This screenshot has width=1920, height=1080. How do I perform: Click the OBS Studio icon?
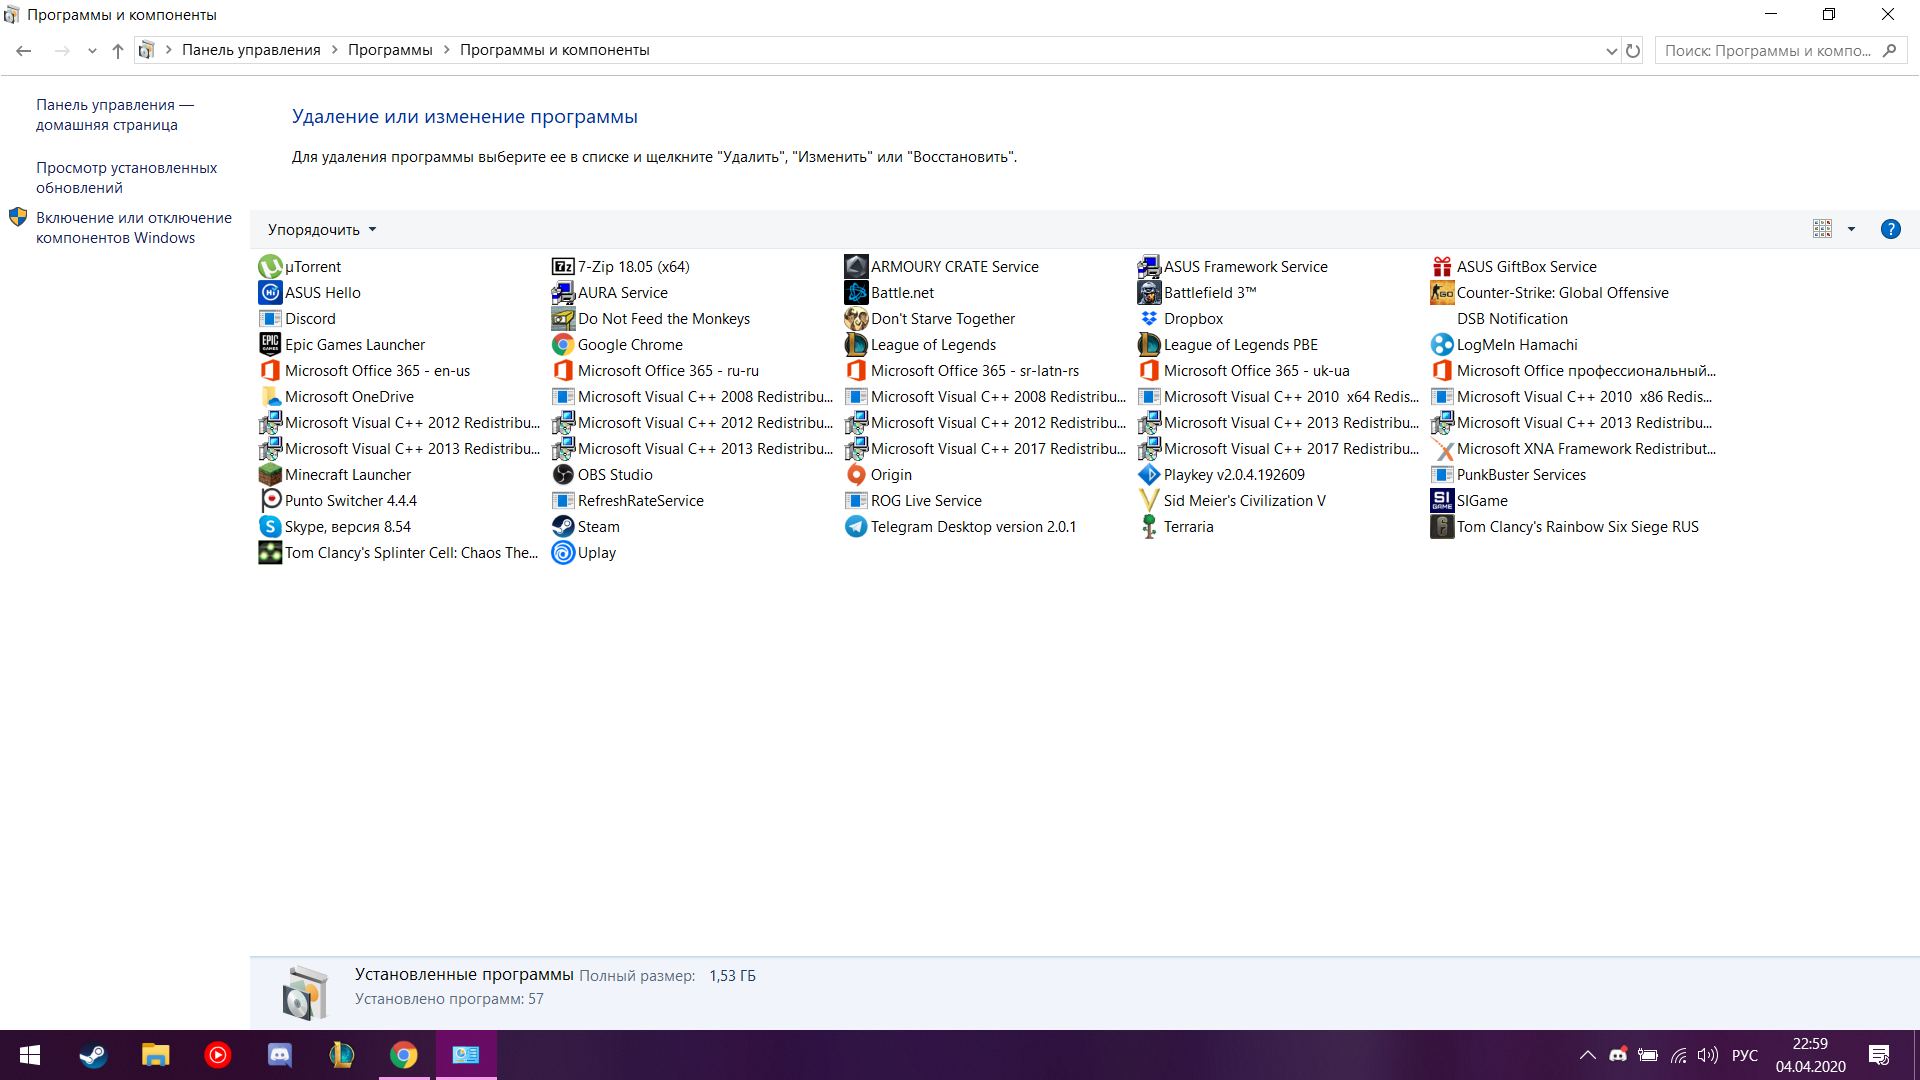pos(563,475)
